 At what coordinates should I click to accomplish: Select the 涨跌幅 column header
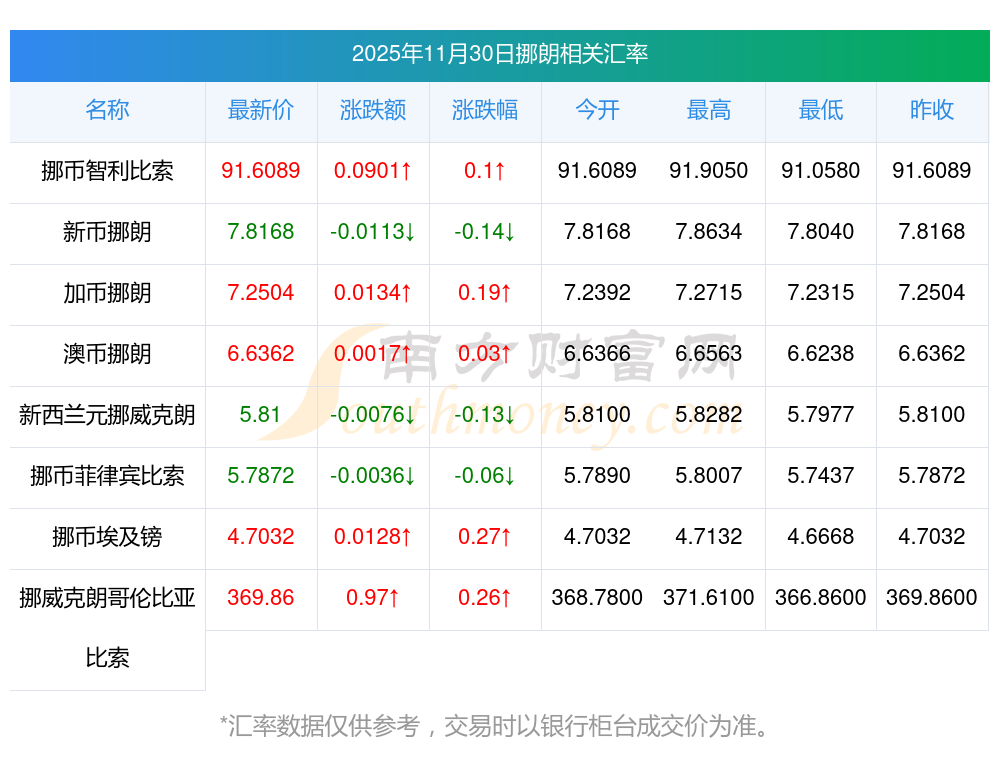(x=485, y=110)
